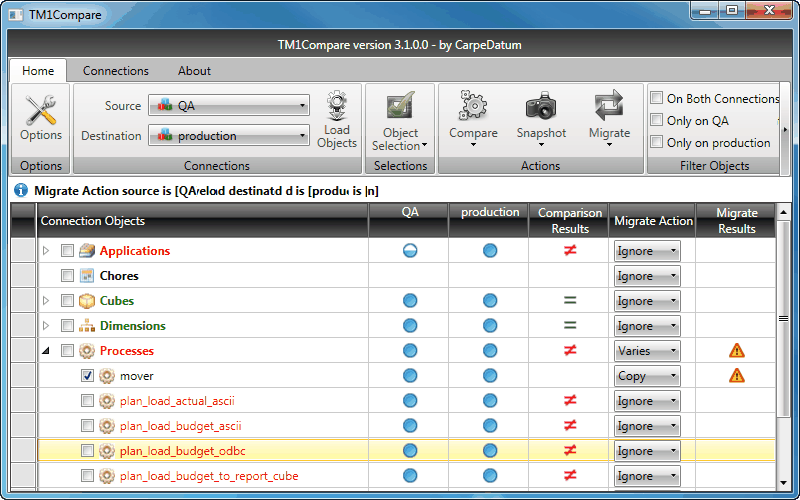Switch to the Connections tab

coord(116,71)
